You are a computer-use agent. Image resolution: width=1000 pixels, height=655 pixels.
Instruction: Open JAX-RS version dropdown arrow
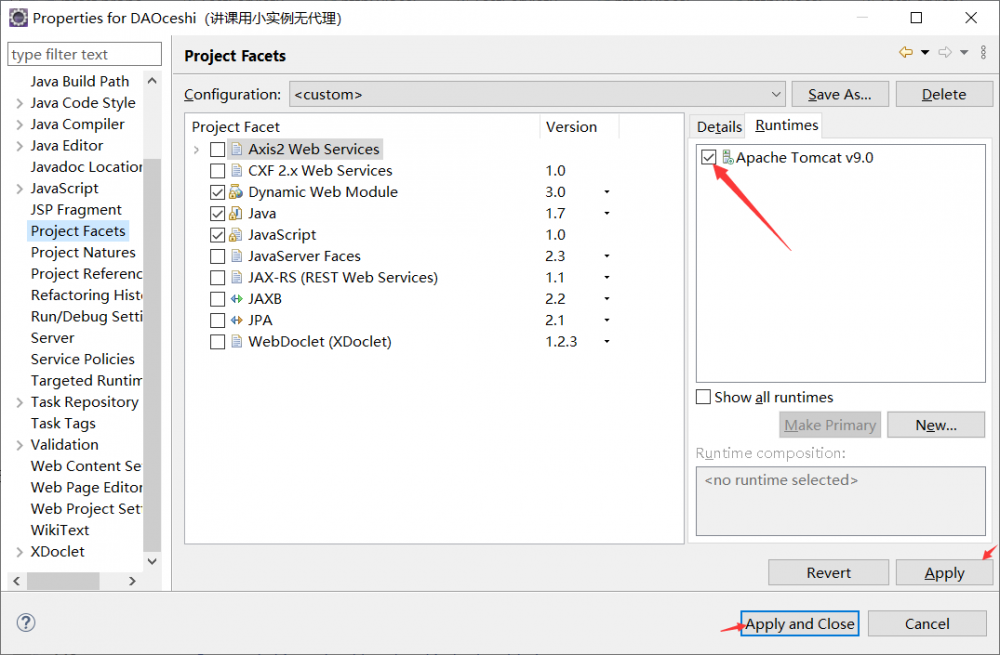click(x=607, y=277)
